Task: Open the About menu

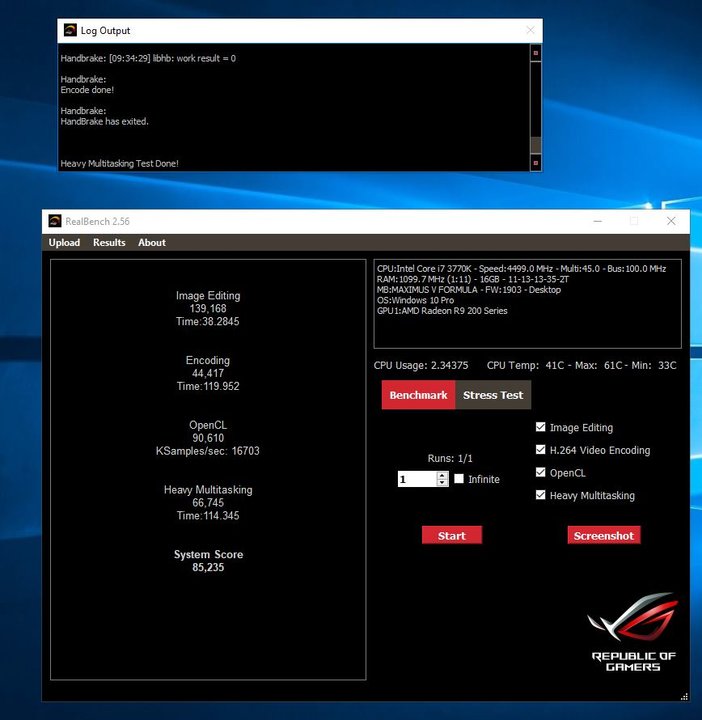Action: [152, 242]
